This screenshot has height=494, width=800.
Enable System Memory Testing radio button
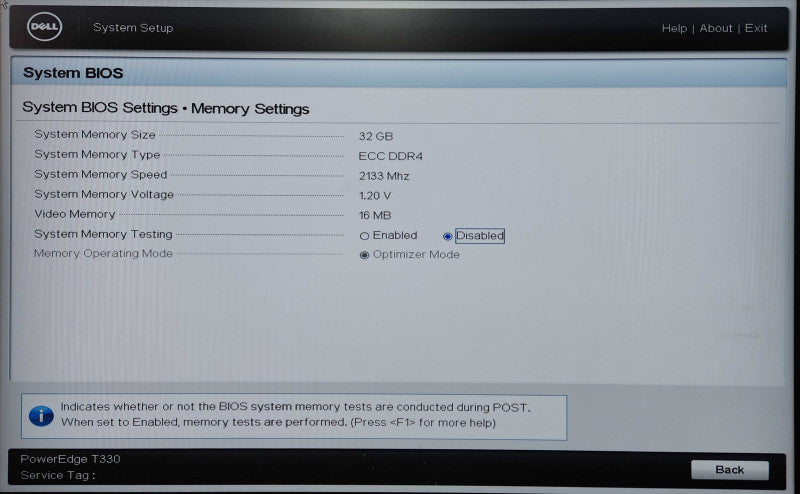tap(364, 236)
